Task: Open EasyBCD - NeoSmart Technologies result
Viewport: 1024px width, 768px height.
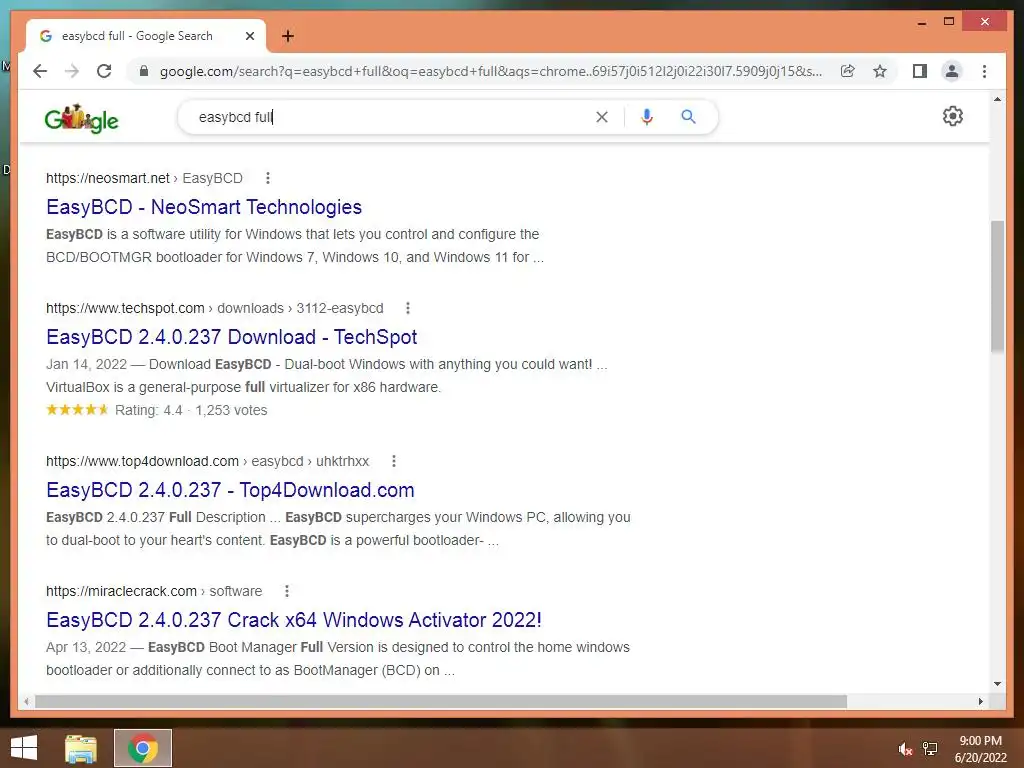Action: (204, 207)
